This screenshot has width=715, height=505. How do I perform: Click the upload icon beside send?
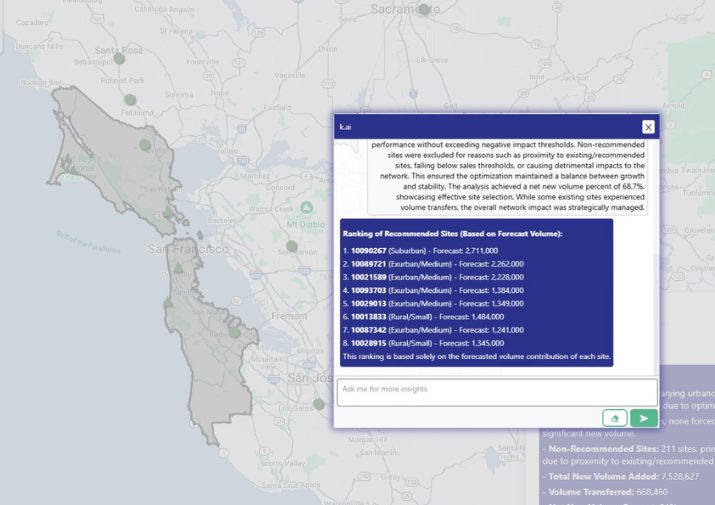tap(614, 418)
